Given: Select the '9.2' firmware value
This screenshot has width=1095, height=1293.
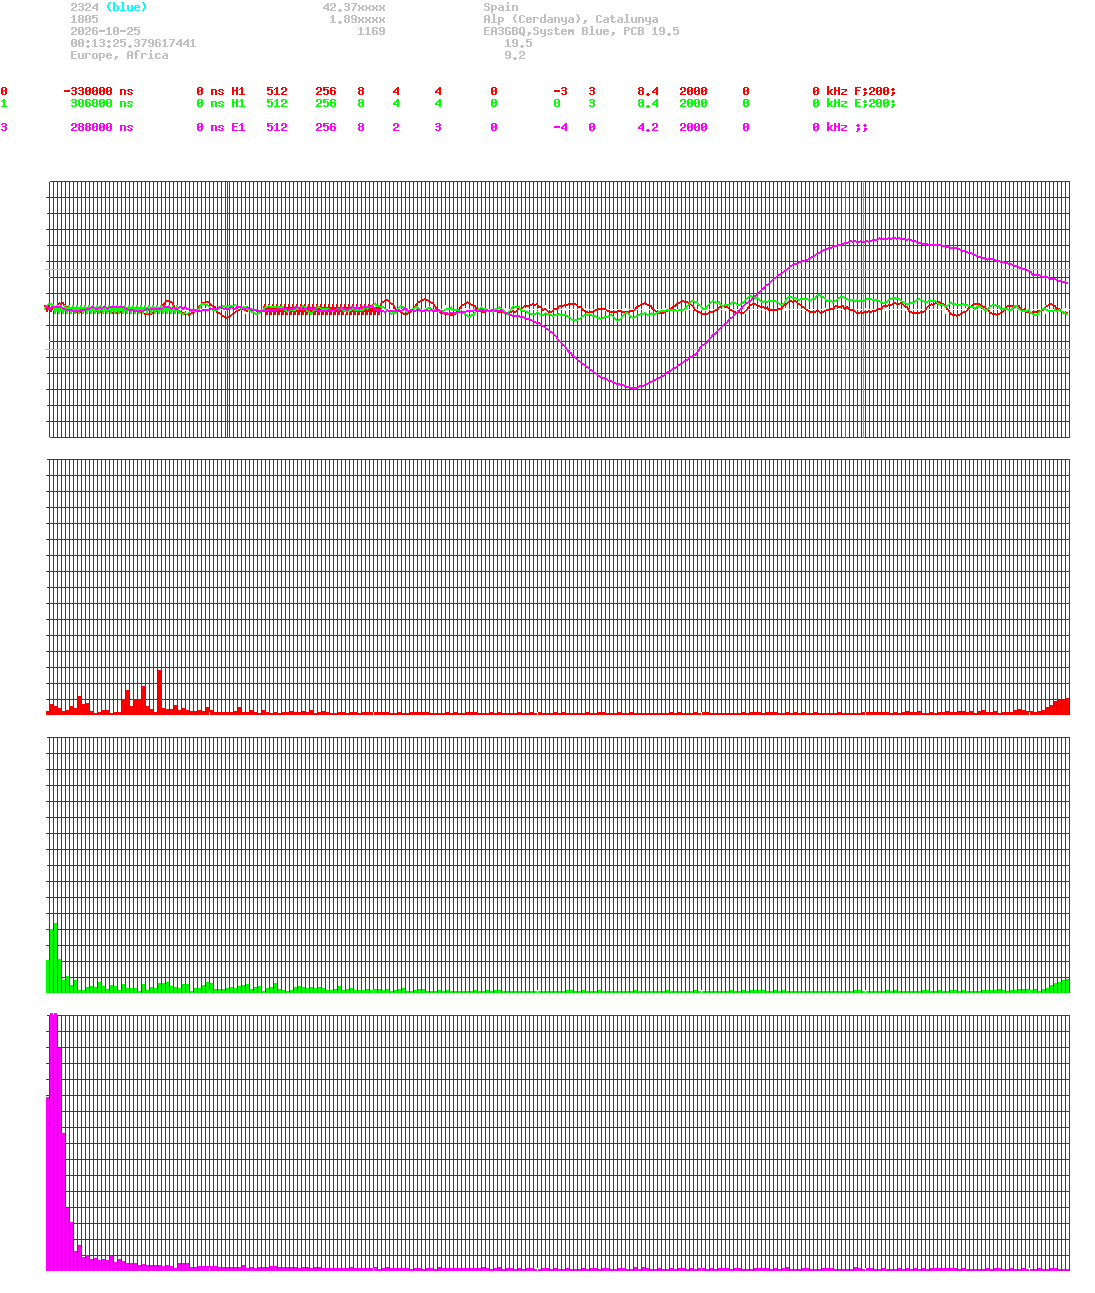Looking at the screenshot, I should tap(515, 55).
